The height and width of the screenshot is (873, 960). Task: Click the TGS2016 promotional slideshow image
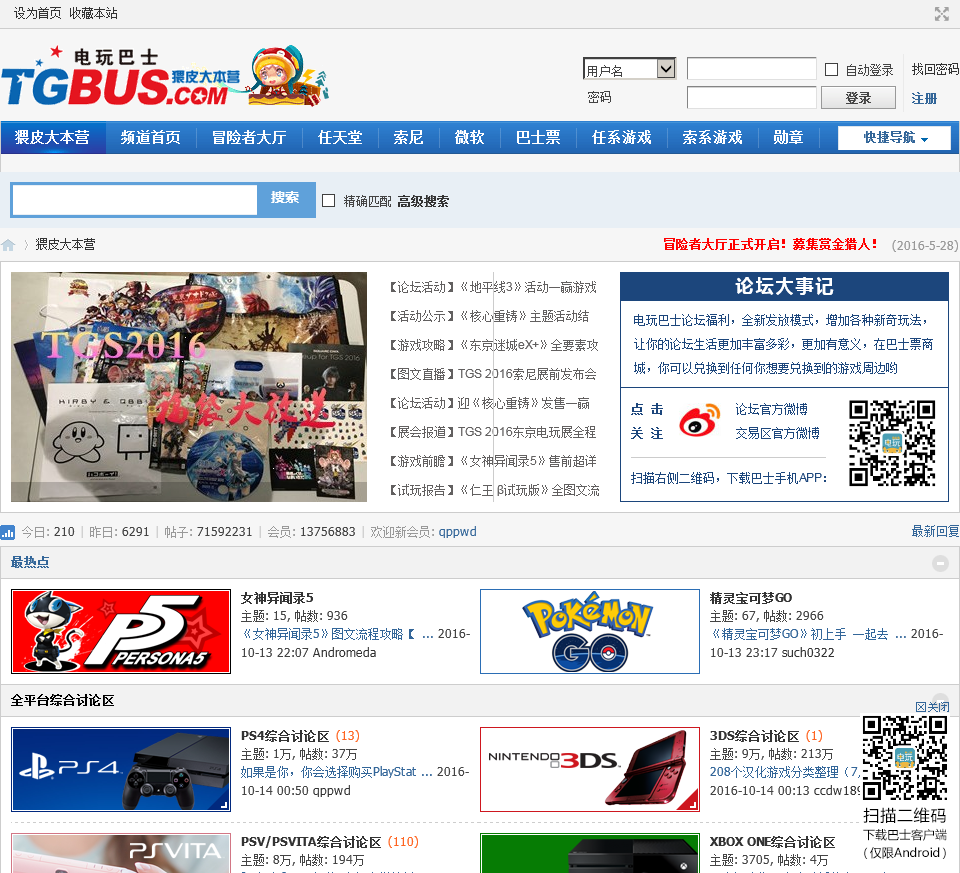pos(189,387)
